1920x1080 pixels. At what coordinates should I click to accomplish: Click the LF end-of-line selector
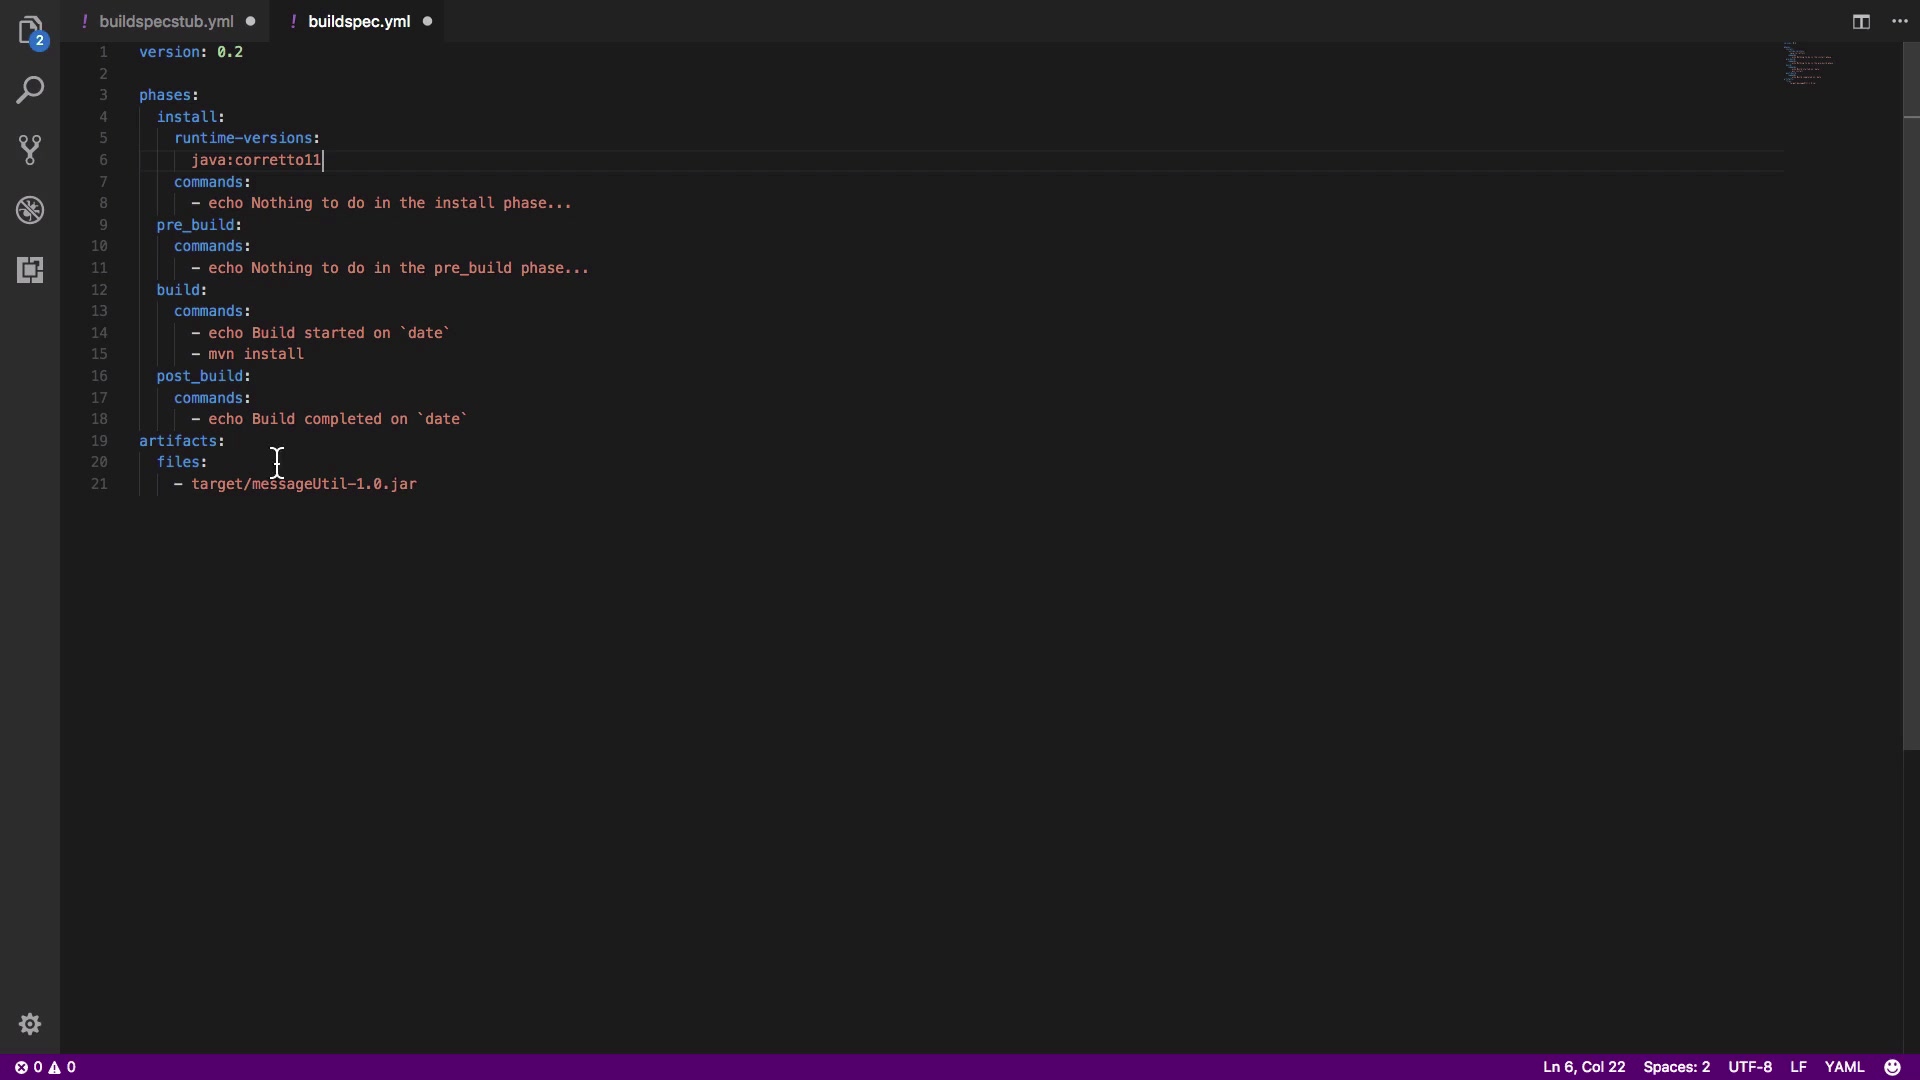pos(1798,1067)
